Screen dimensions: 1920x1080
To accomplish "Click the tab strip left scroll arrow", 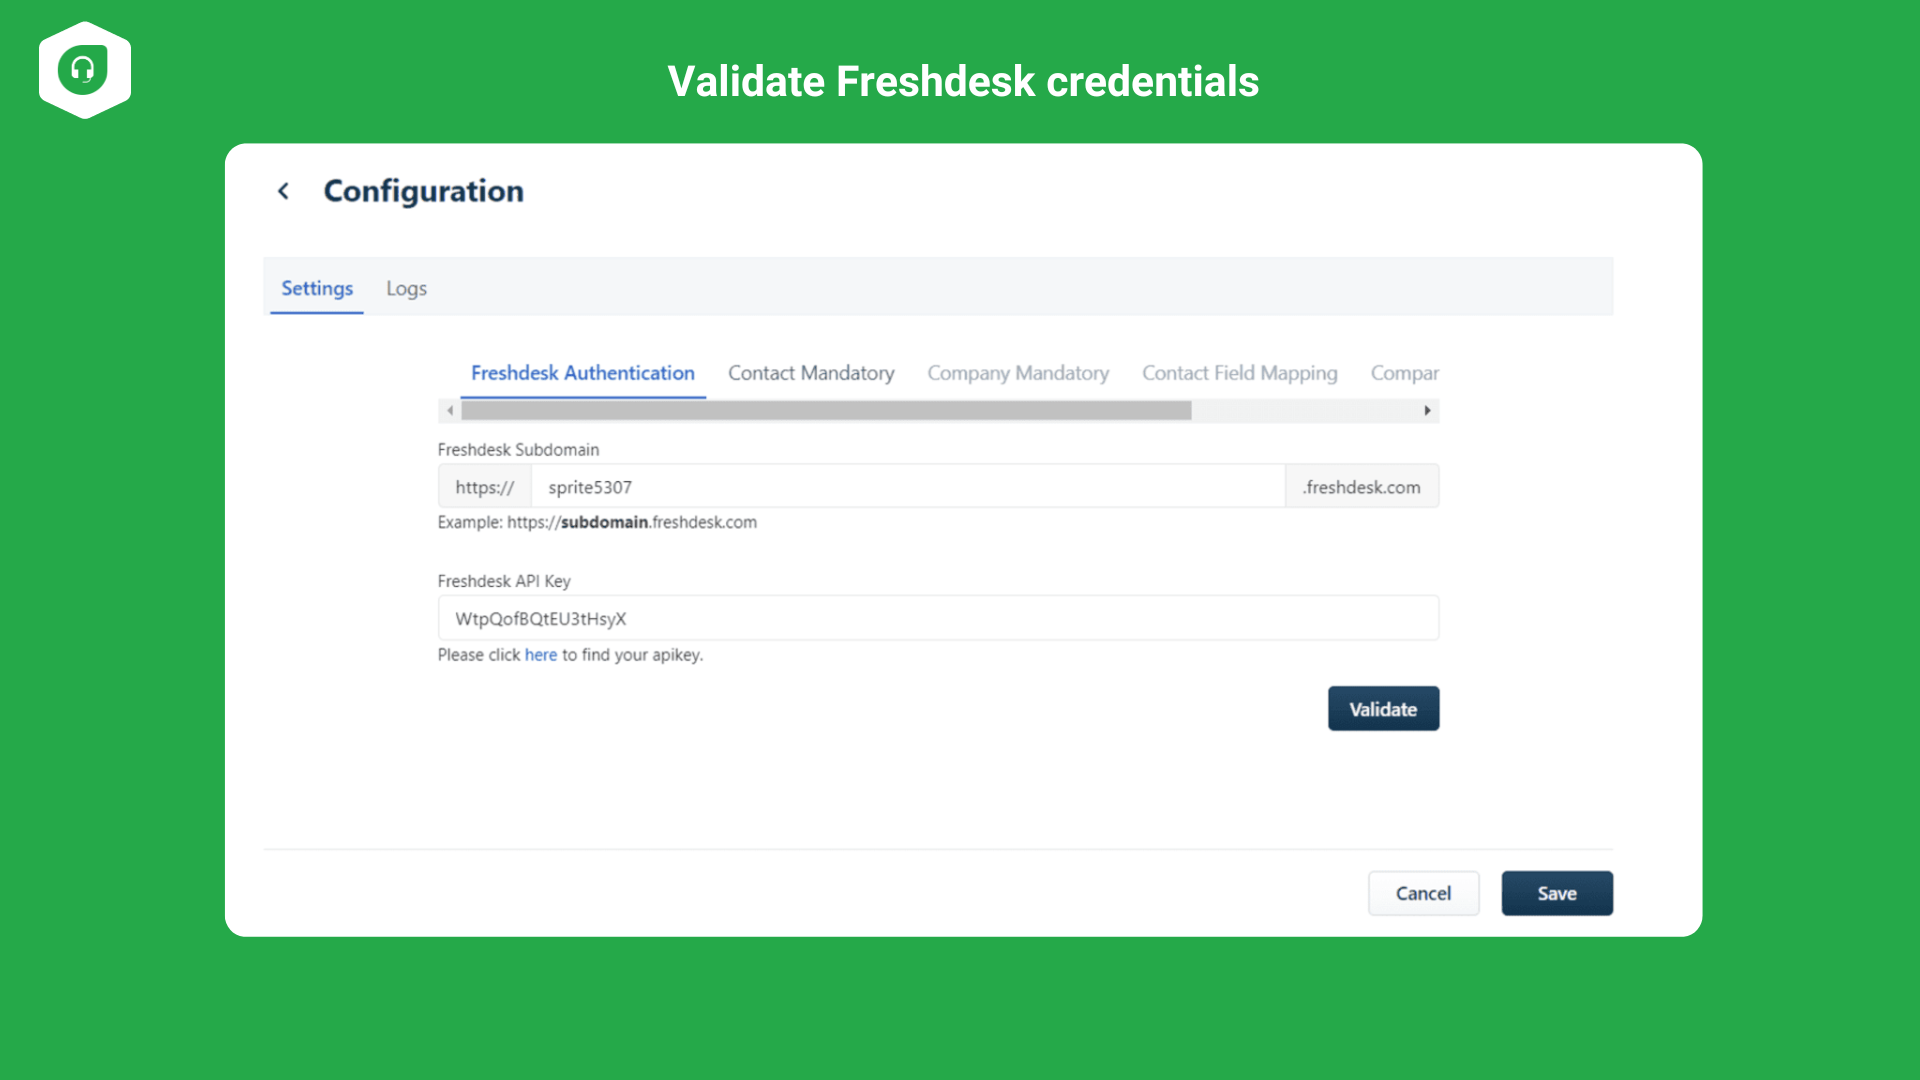I will 450,411.
